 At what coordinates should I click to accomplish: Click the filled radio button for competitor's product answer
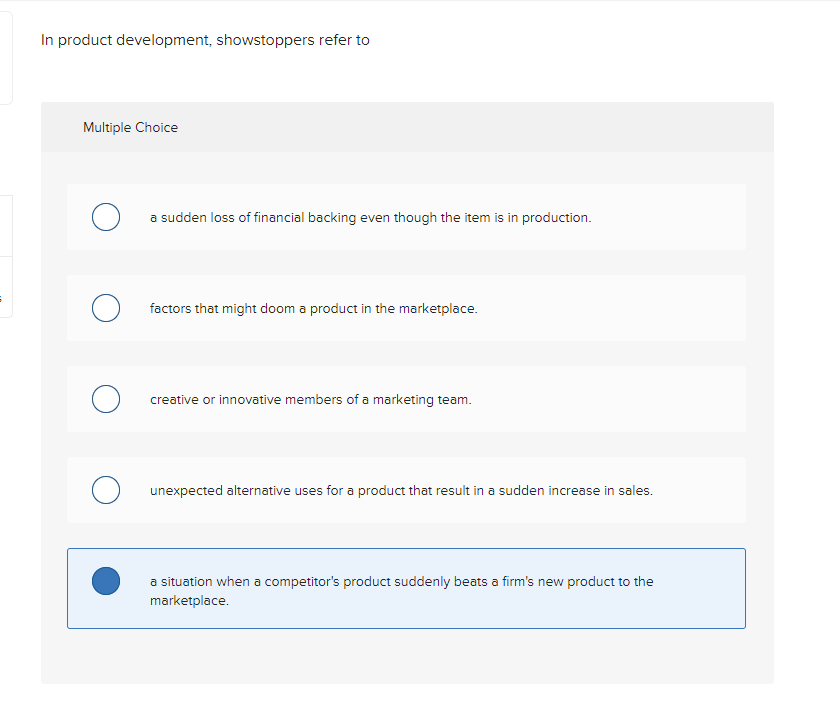[x=106, y=581]
